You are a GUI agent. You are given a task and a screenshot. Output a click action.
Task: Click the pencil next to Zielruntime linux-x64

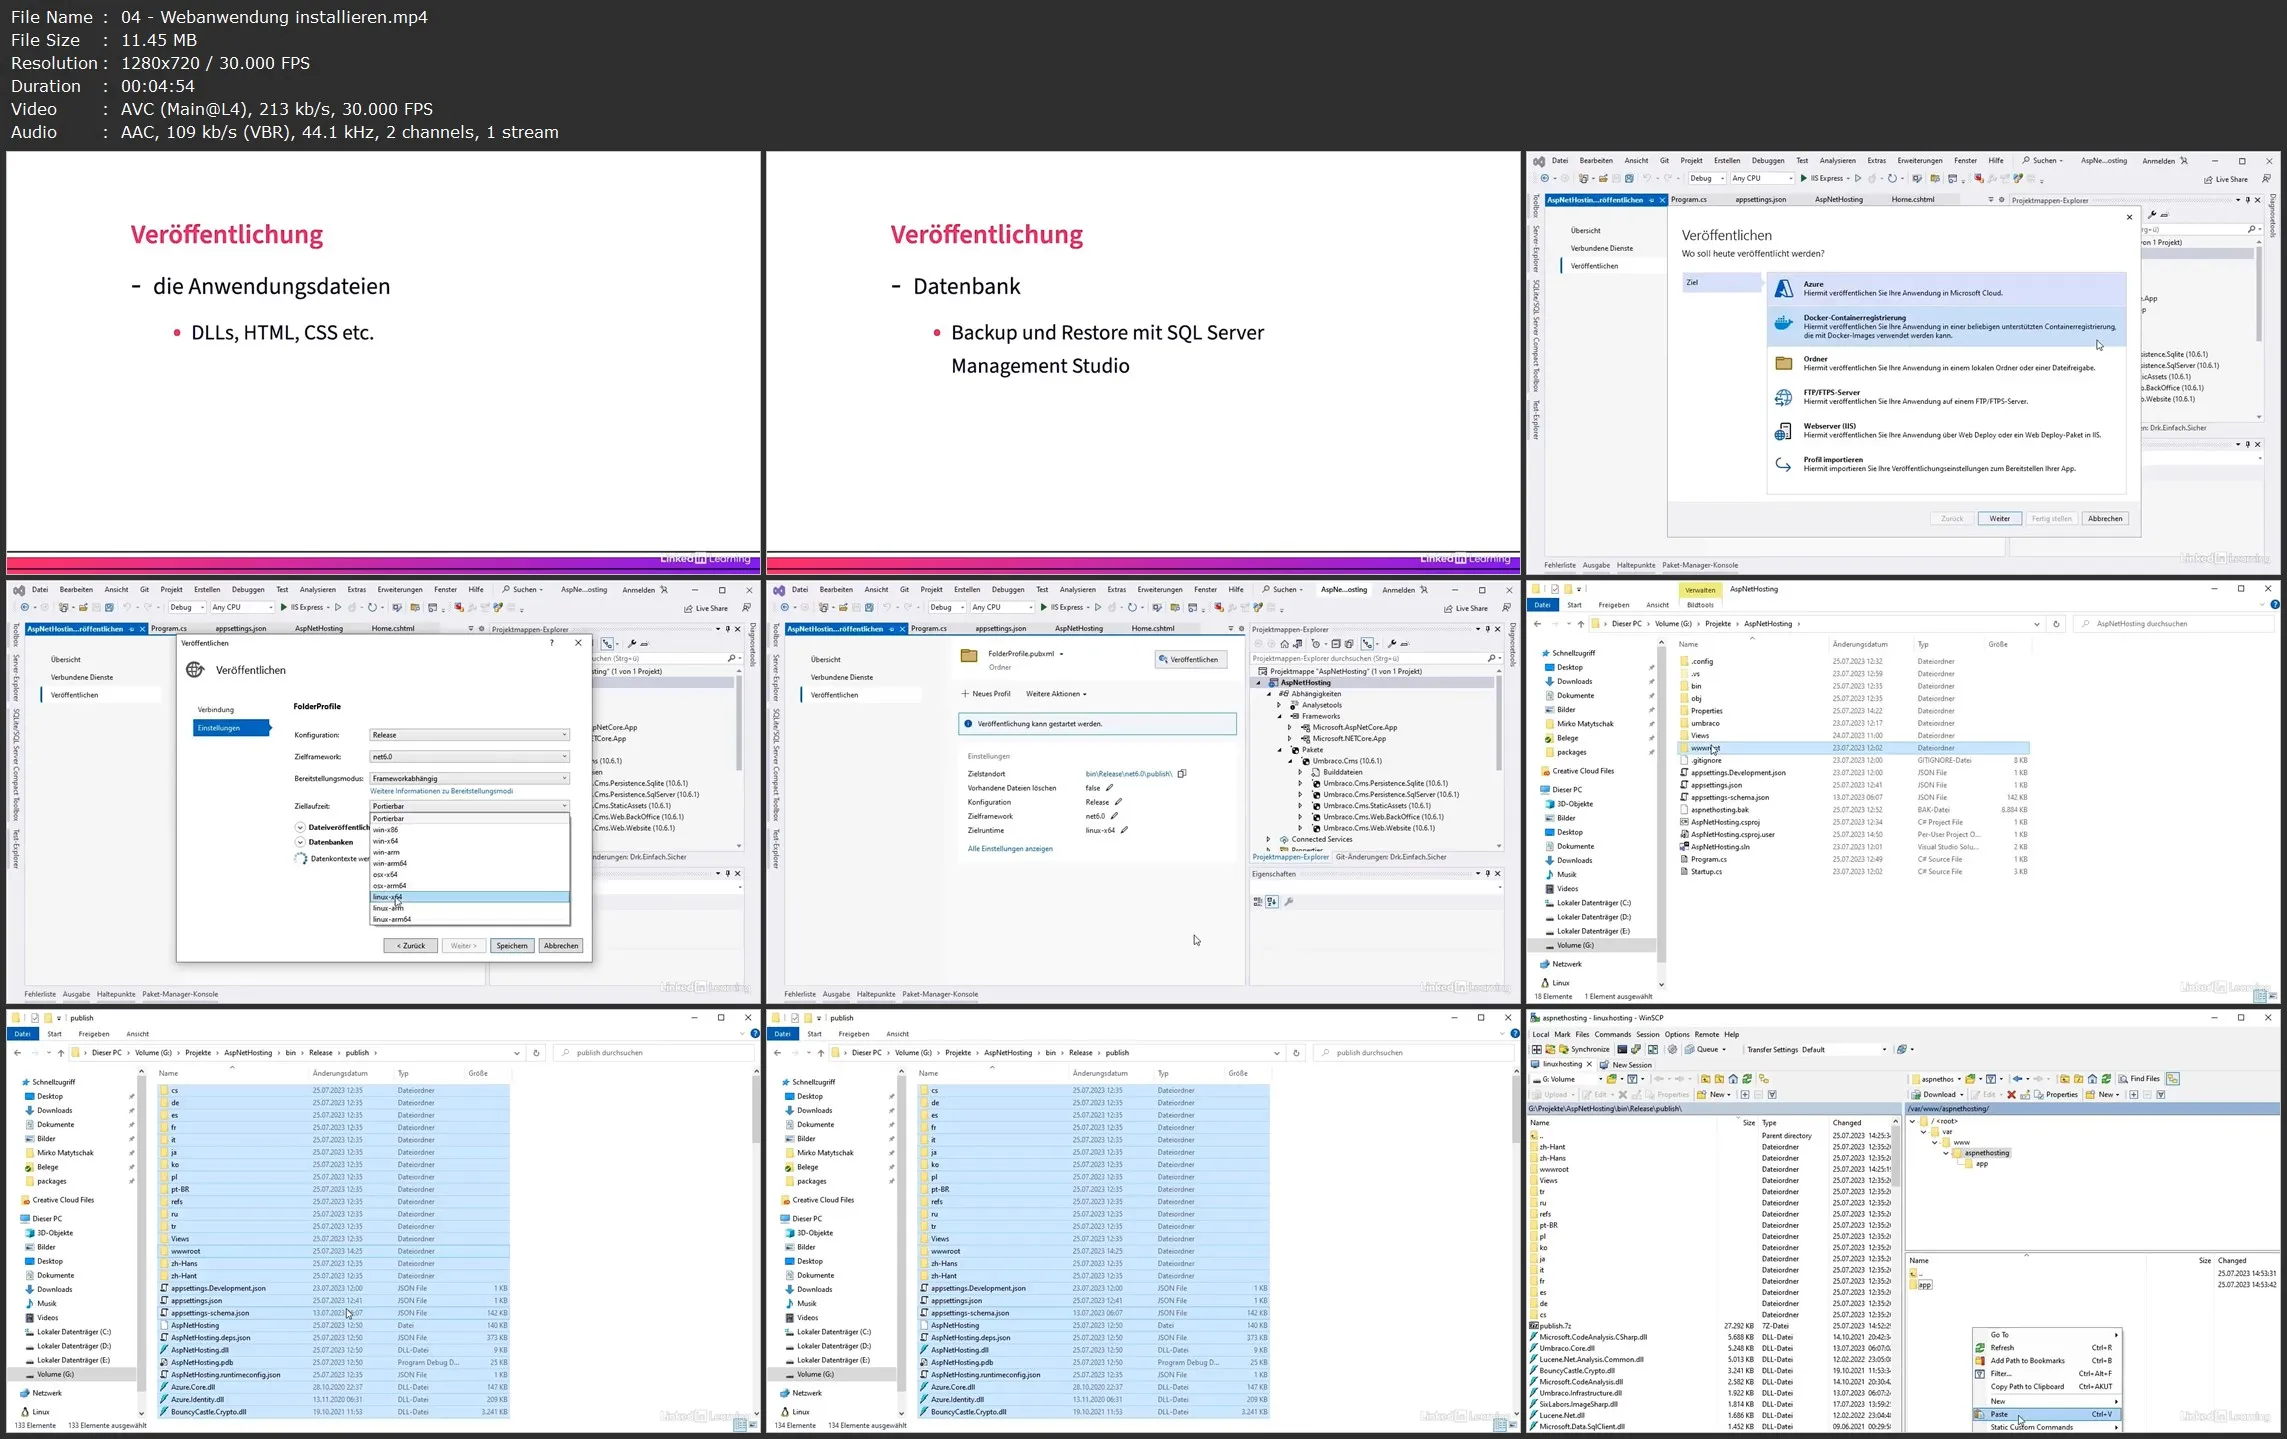point(1124,830)
